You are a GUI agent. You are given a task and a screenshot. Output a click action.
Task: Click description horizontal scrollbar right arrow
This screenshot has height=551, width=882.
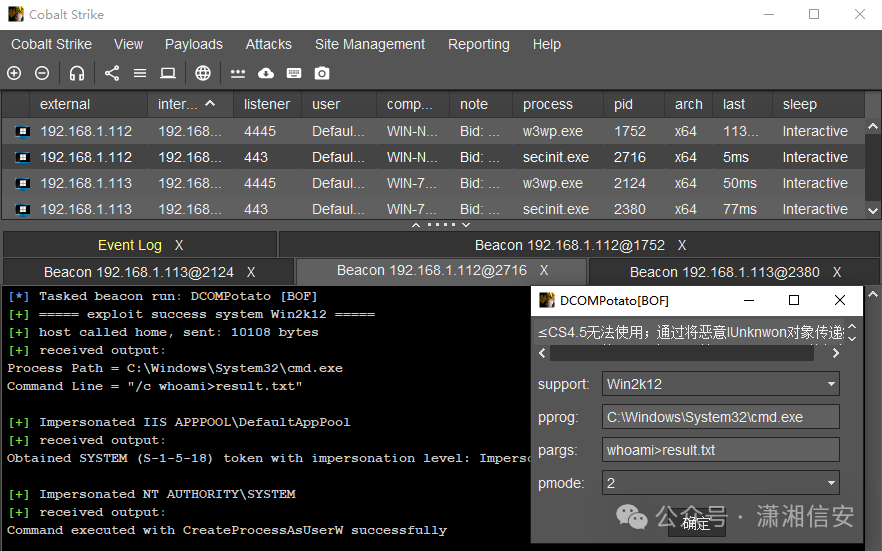pyautogui.click(x=836, y=353)
